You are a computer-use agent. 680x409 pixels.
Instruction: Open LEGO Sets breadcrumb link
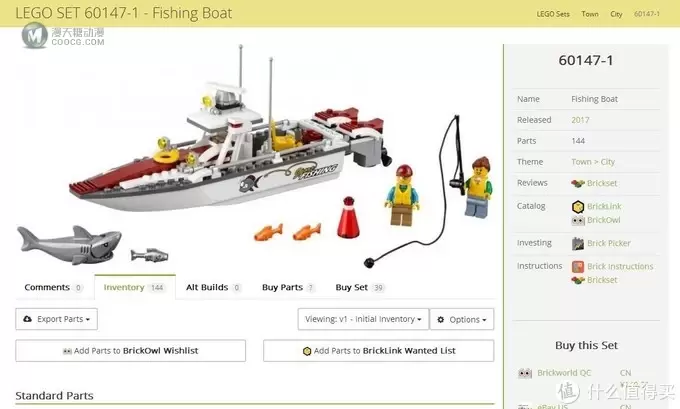point(553,14)
